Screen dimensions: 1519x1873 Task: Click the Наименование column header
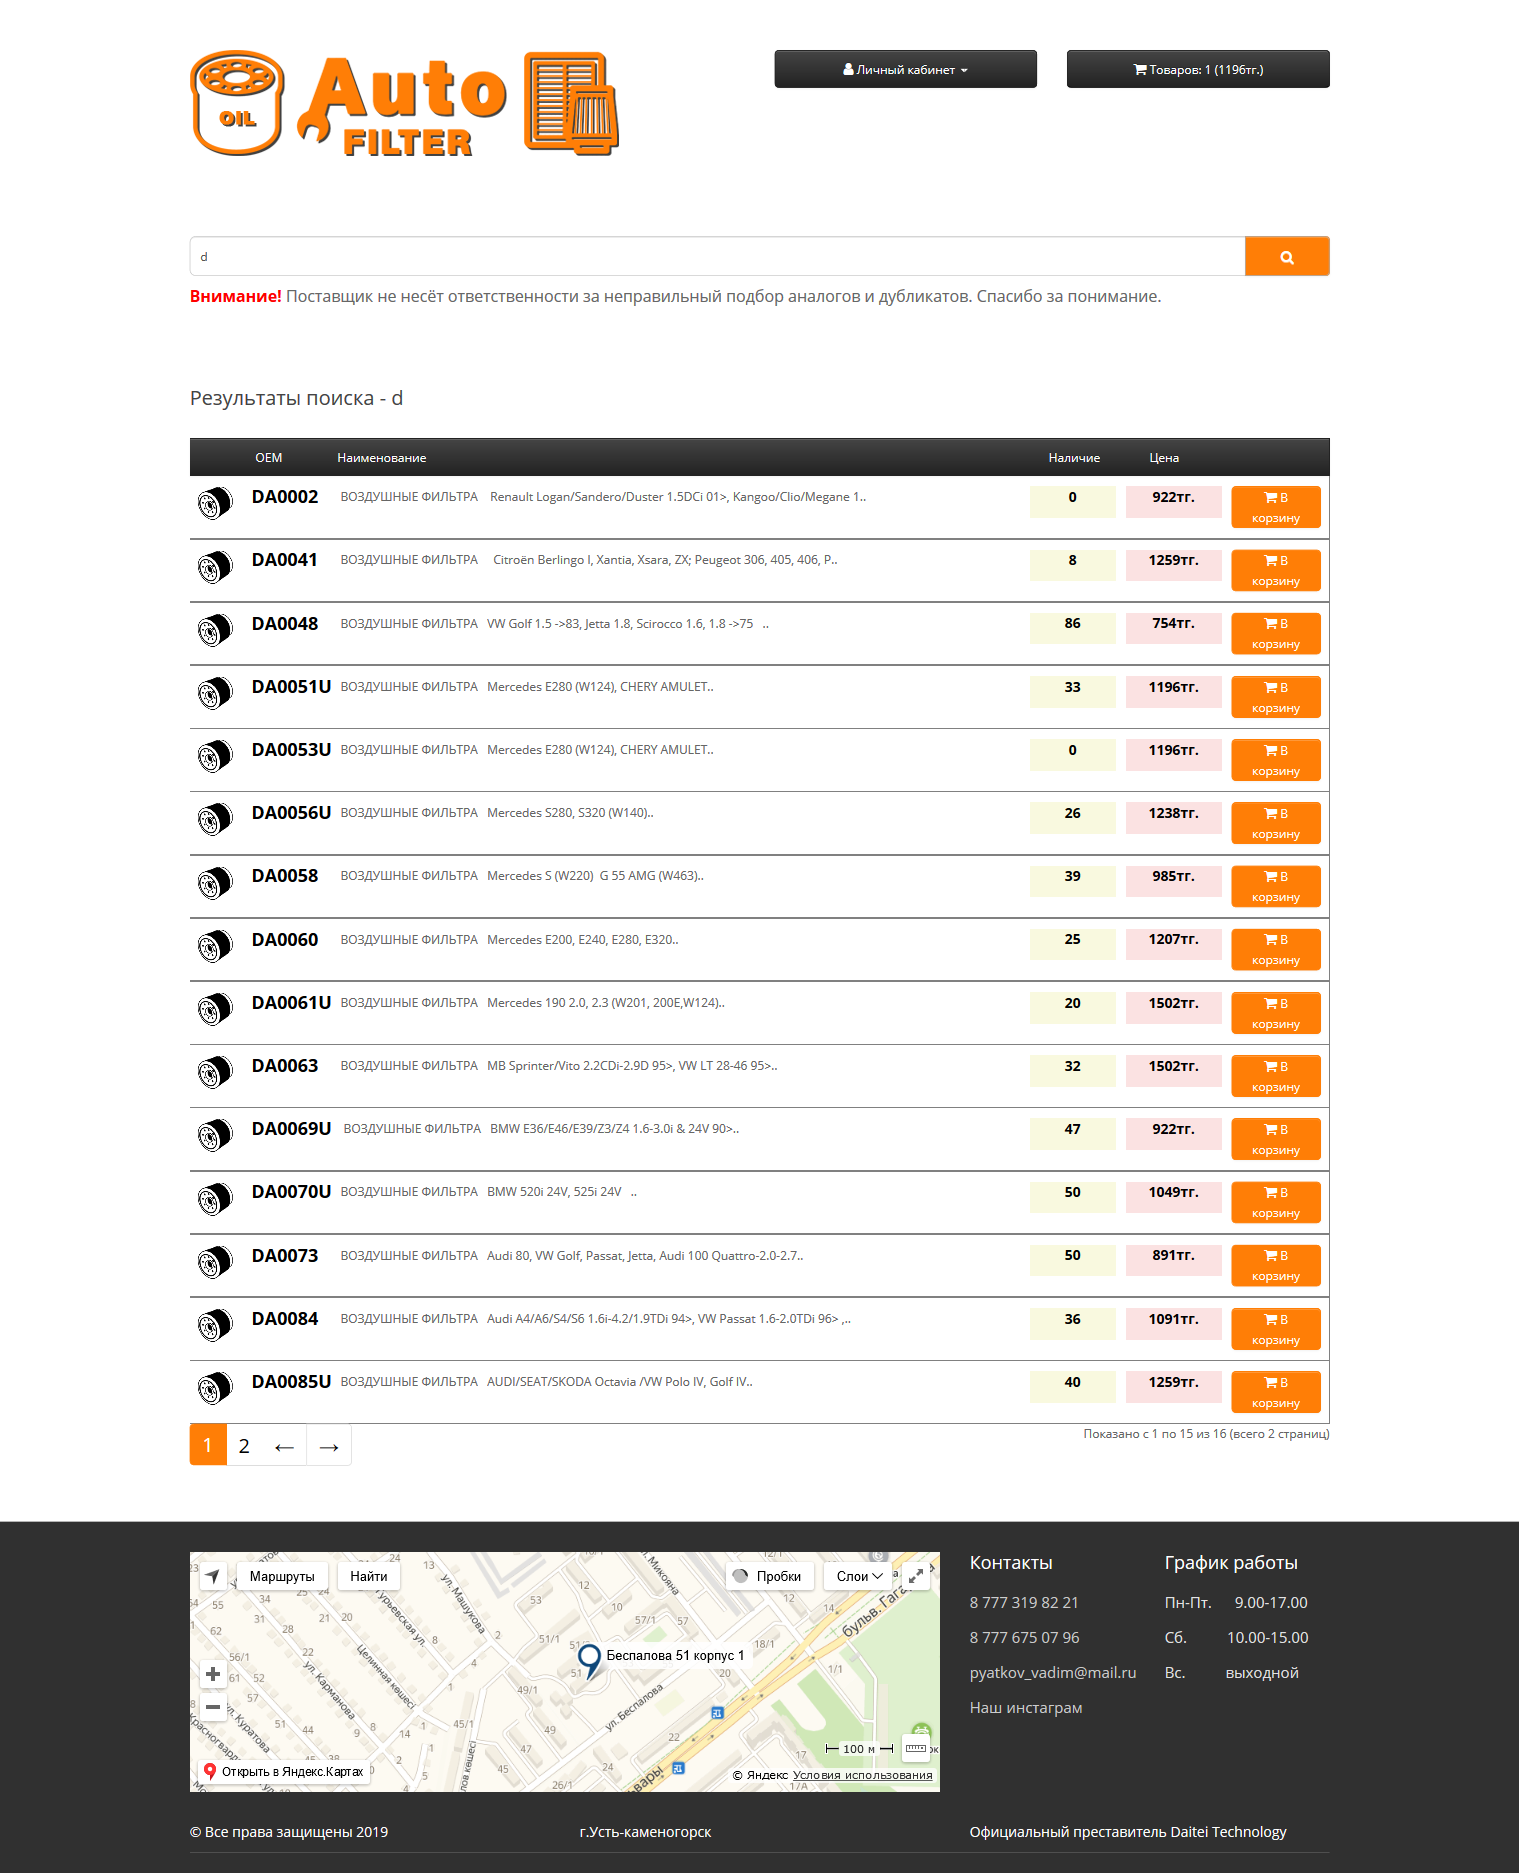tap(382, 457)
